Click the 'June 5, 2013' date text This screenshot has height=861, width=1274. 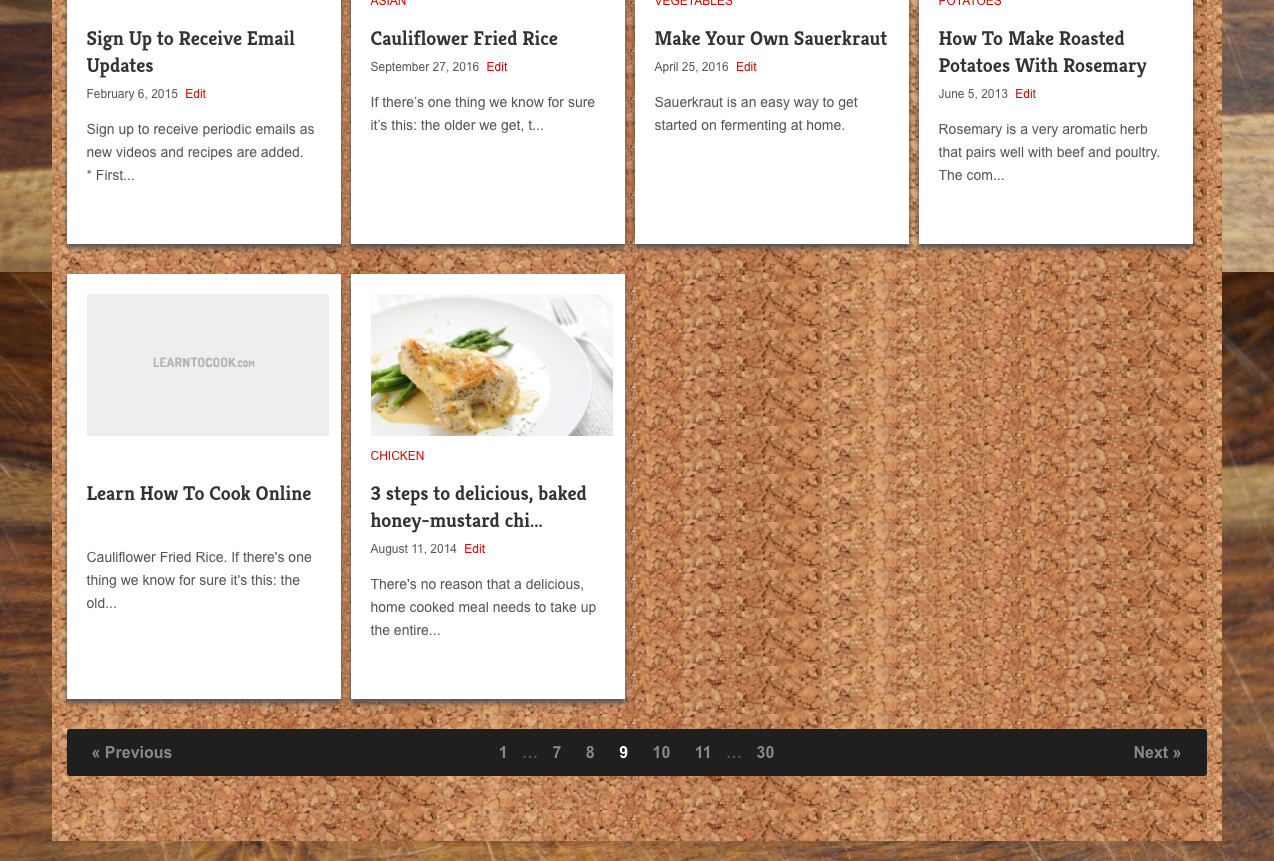(x=973, y=94)
